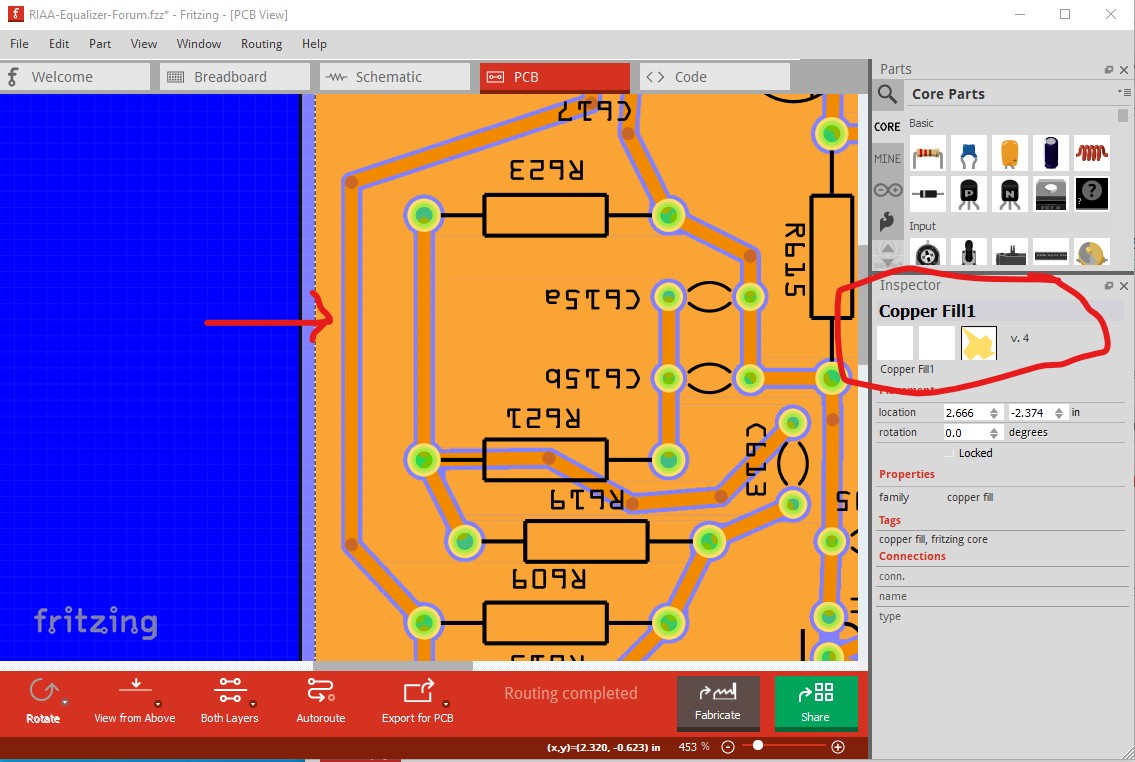Click the Copper Fill PCB view thumbnail
This screenshot has height=762, width=1135.
(979, 343)
